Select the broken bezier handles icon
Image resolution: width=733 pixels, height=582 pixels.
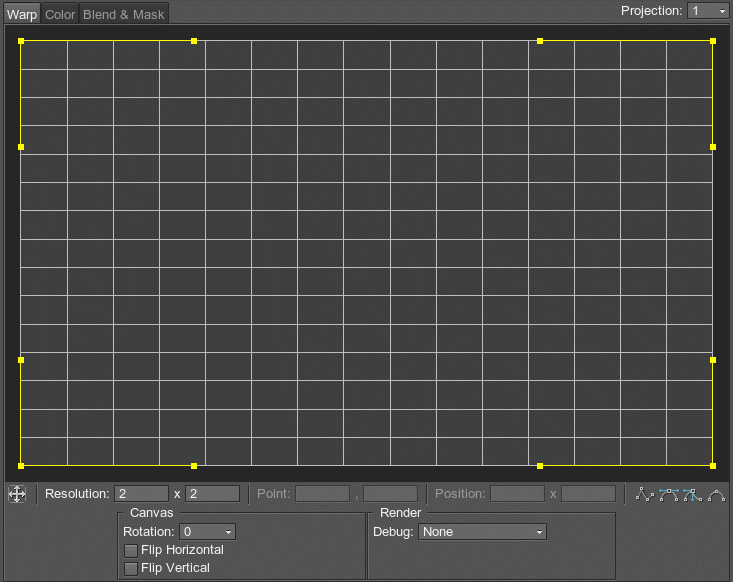[692, 494]
